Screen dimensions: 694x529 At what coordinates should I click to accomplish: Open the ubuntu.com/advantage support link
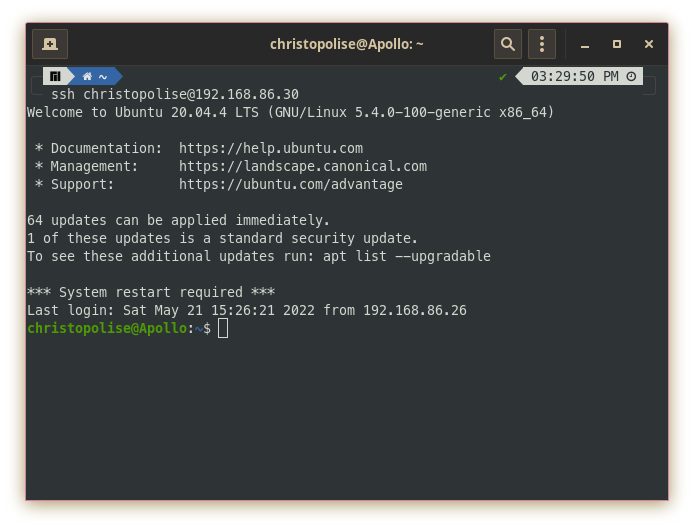[291, 184]
